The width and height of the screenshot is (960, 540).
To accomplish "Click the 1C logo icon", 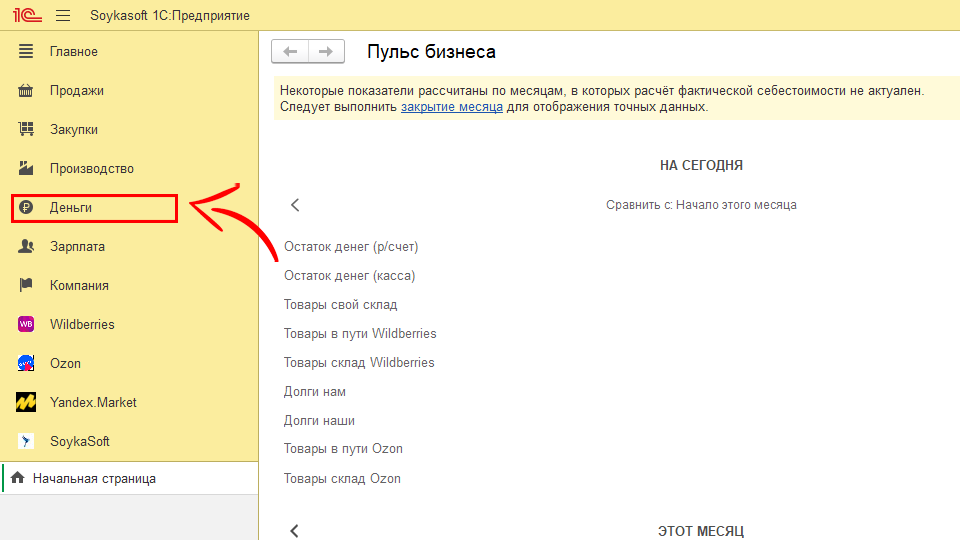I will point(24,16).
